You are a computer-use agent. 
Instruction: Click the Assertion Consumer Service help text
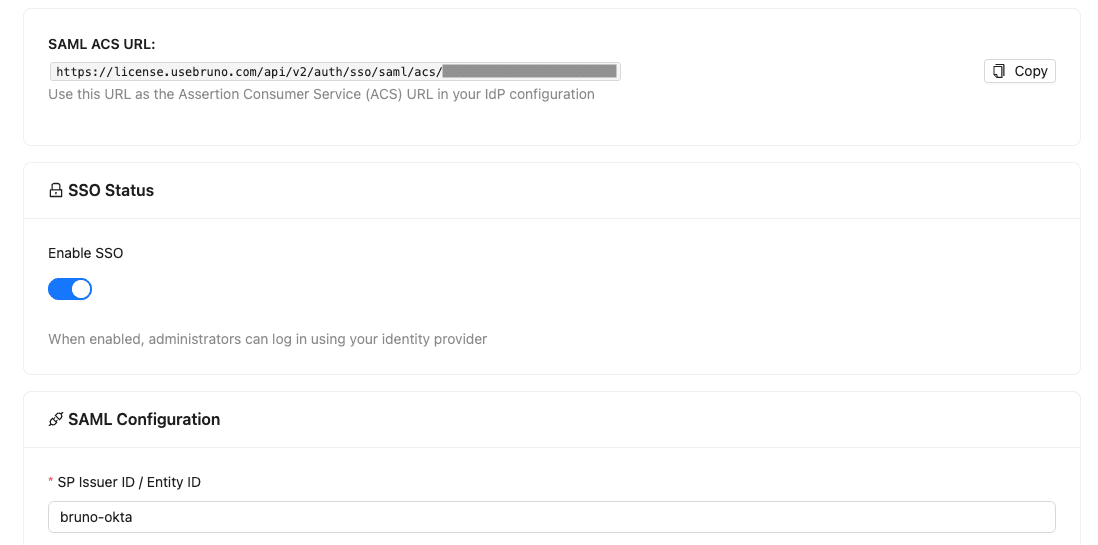(321, 94)
